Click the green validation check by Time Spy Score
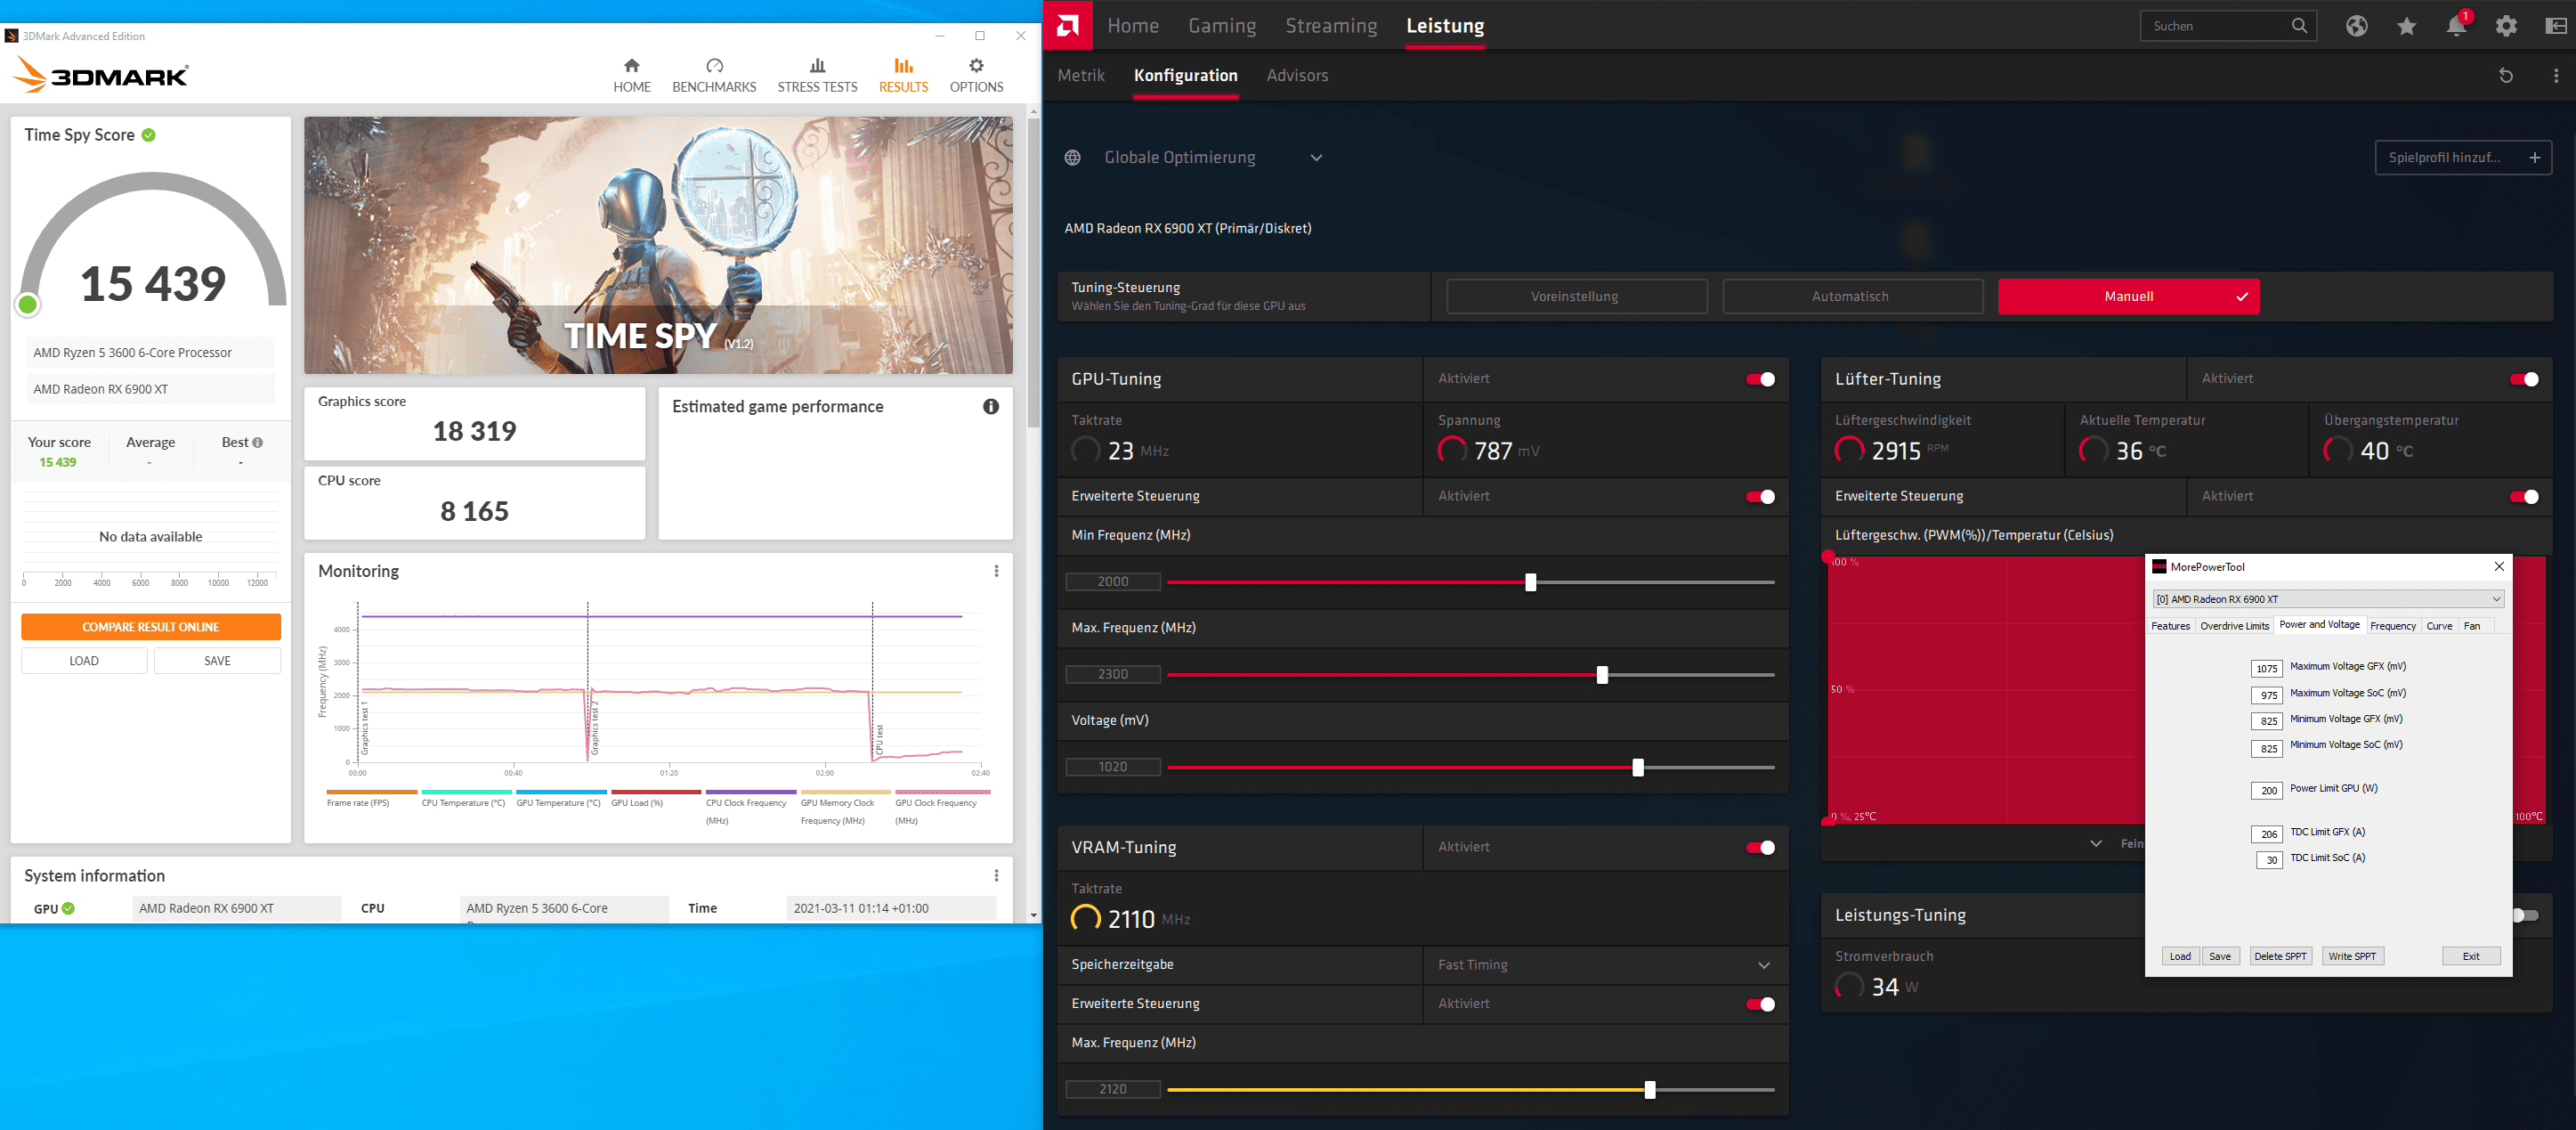2576x1130 pixels. (x=148, y=135)
